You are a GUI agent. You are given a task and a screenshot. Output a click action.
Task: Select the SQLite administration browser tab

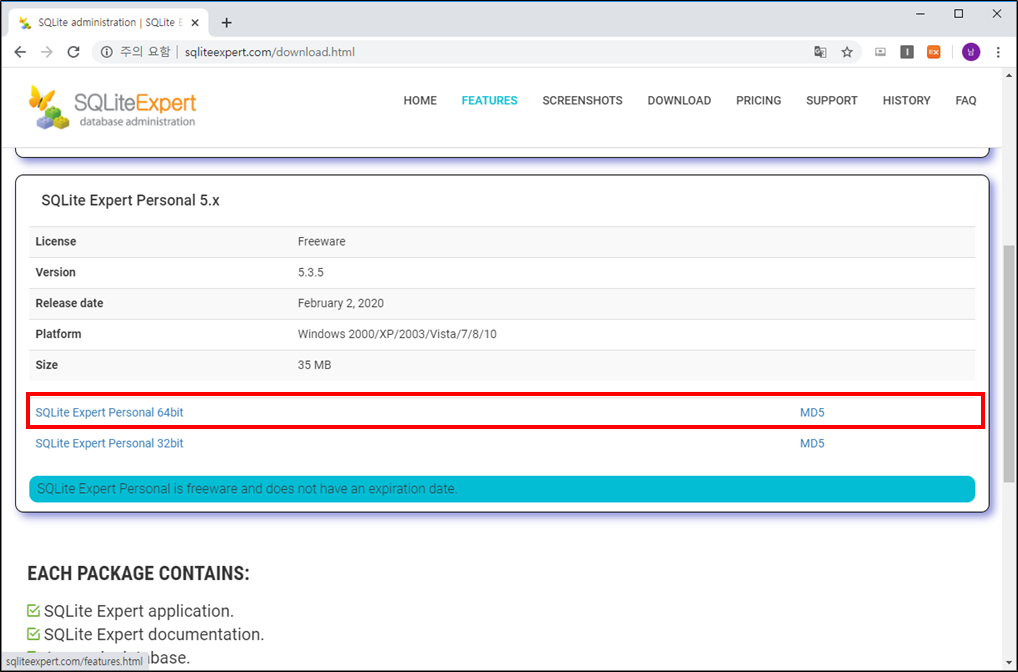point(108,23)
